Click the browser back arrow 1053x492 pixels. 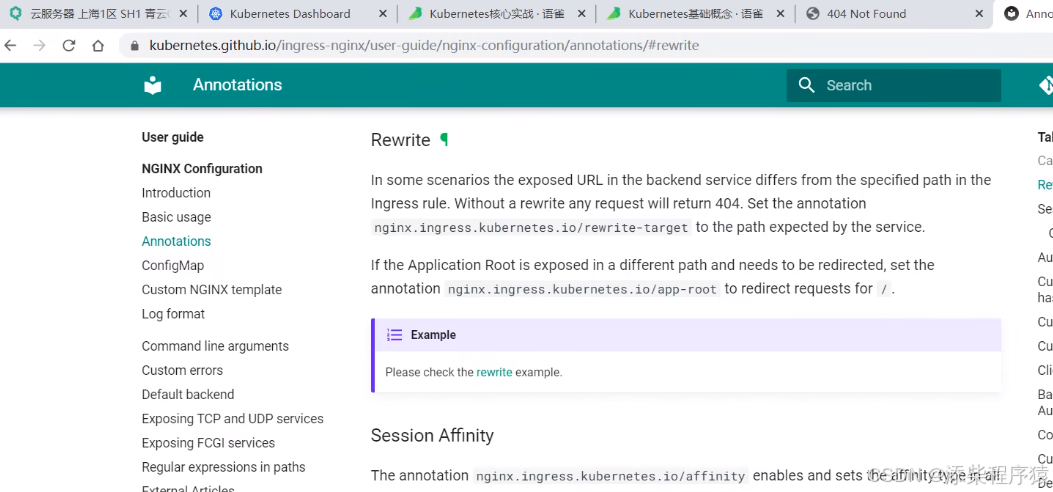9,46
